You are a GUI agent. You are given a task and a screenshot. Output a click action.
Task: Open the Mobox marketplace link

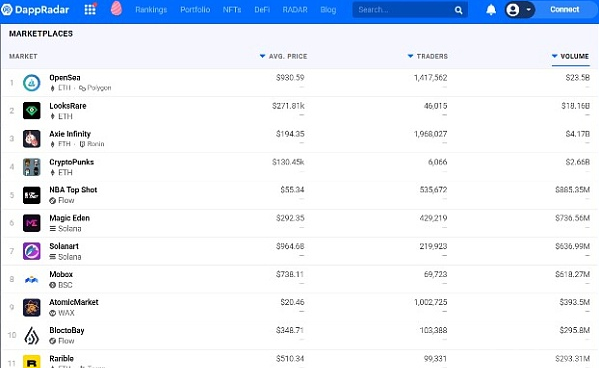click(61, 274)
